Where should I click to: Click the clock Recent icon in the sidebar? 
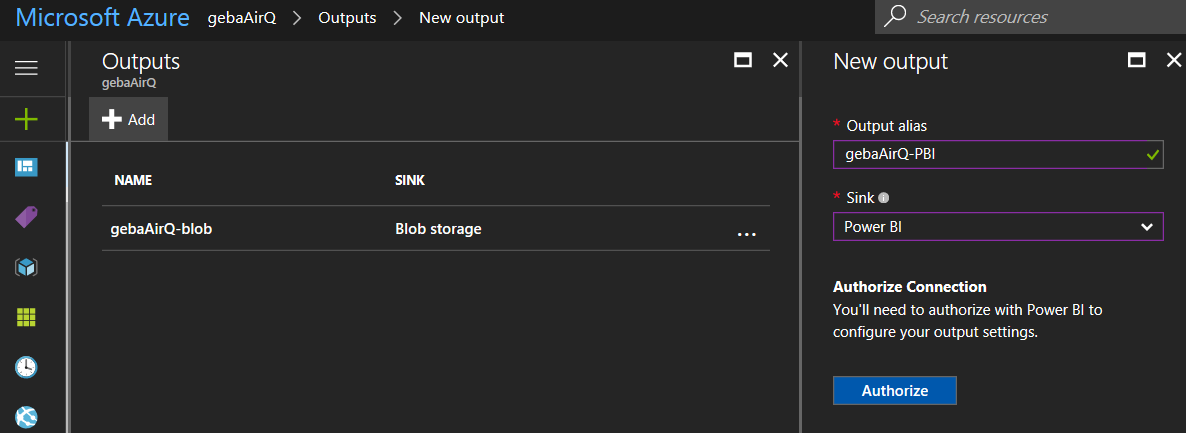pos(26,367)
